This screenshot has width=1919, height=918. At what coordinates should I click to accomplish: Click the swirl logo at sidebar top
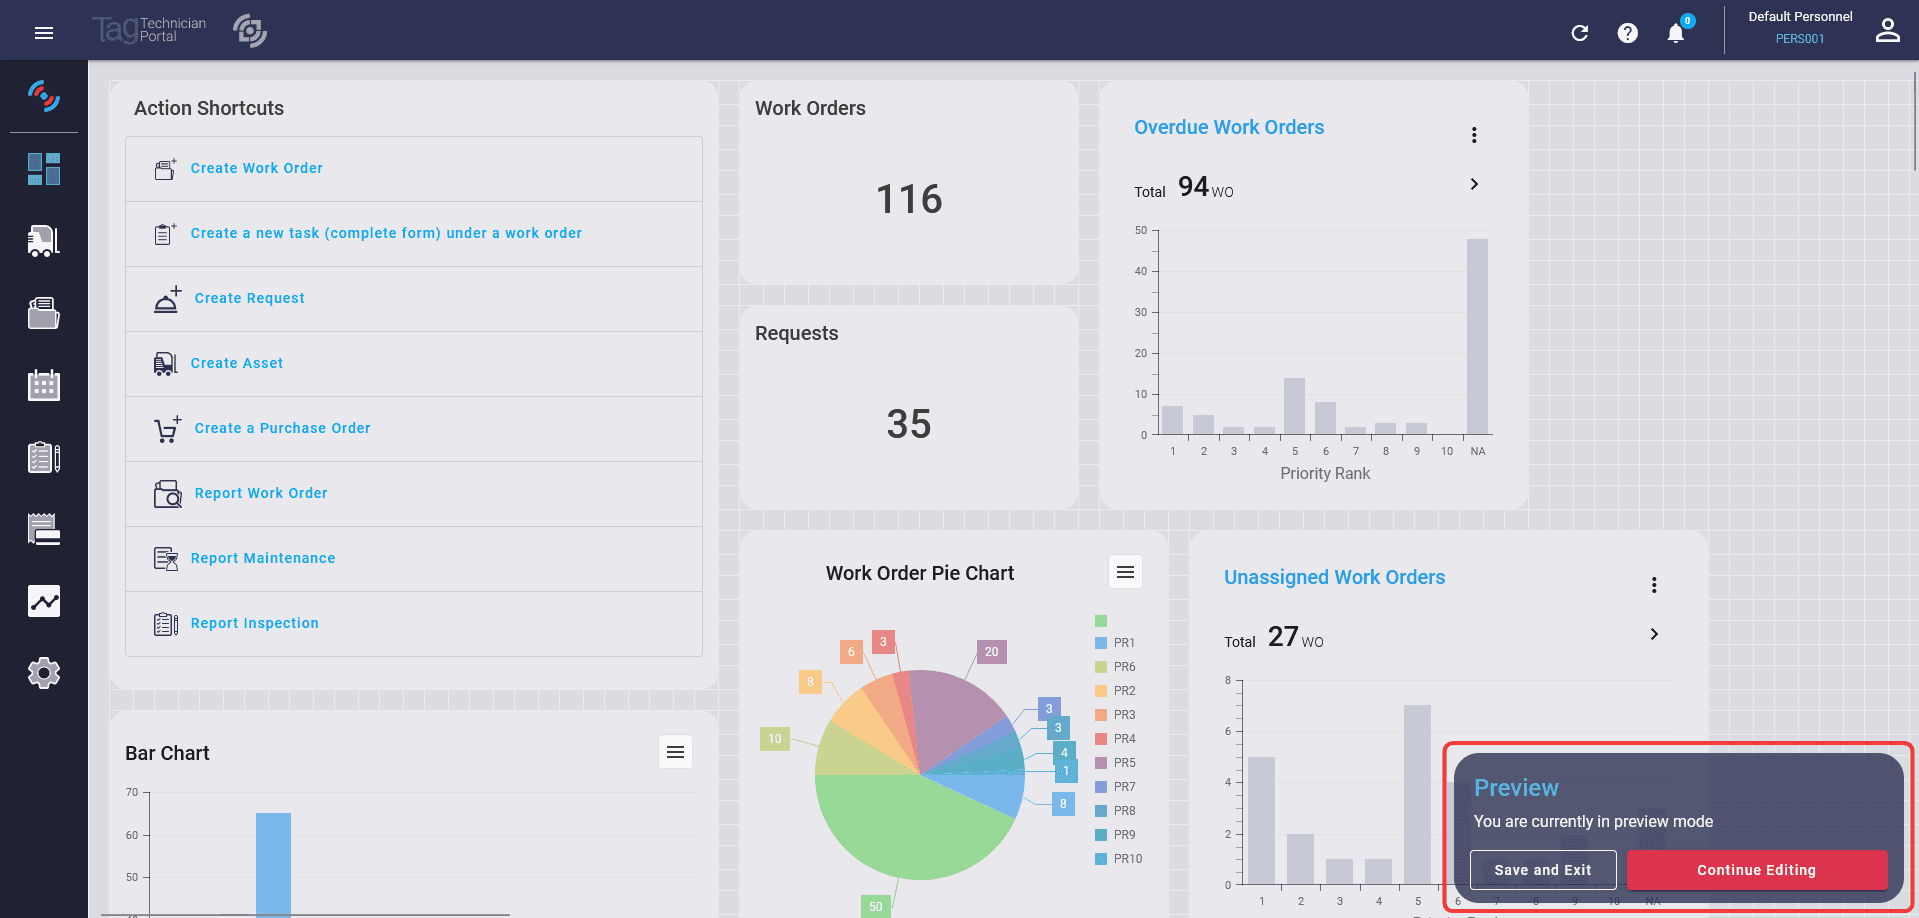click(44, 96)
